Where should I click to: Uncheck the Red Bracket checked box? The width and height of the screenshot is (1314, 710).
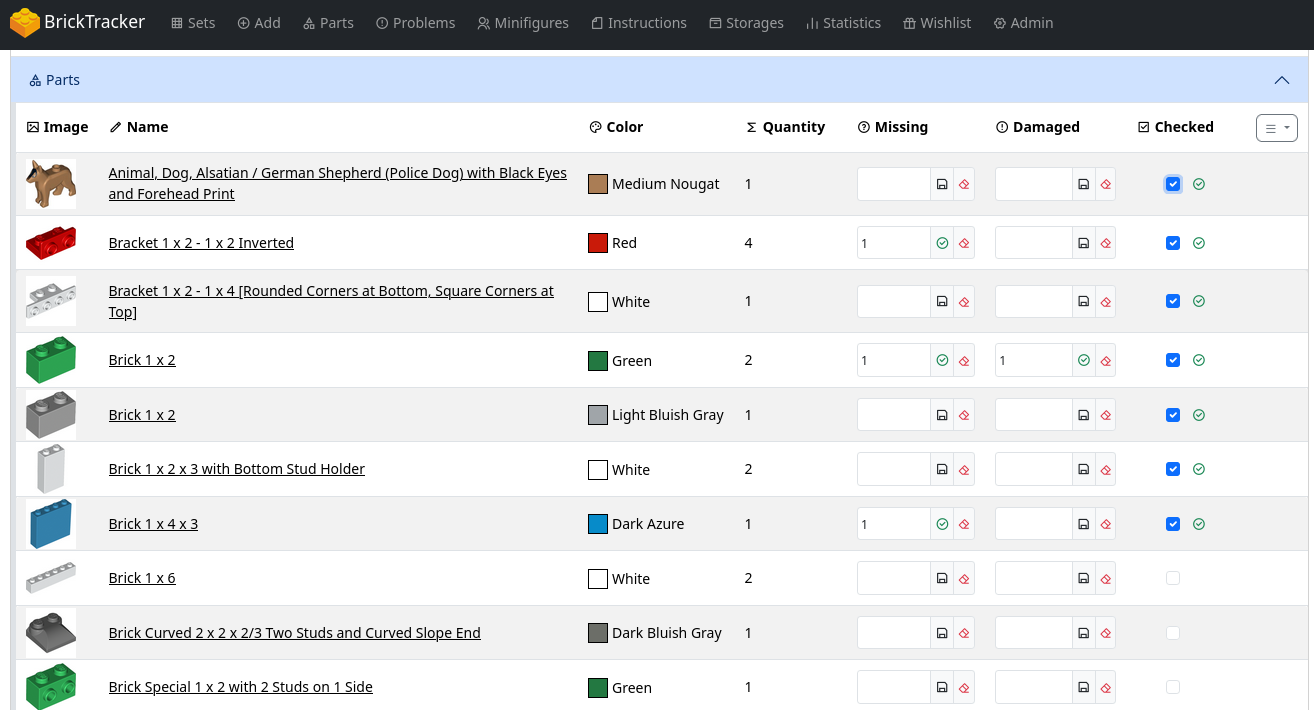pyautogui.click(x=1173, y=243)
